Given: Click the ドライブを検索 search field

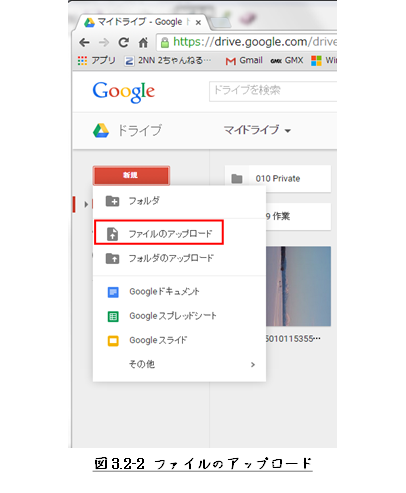Looking at the screenshot, I should (273, 91).
